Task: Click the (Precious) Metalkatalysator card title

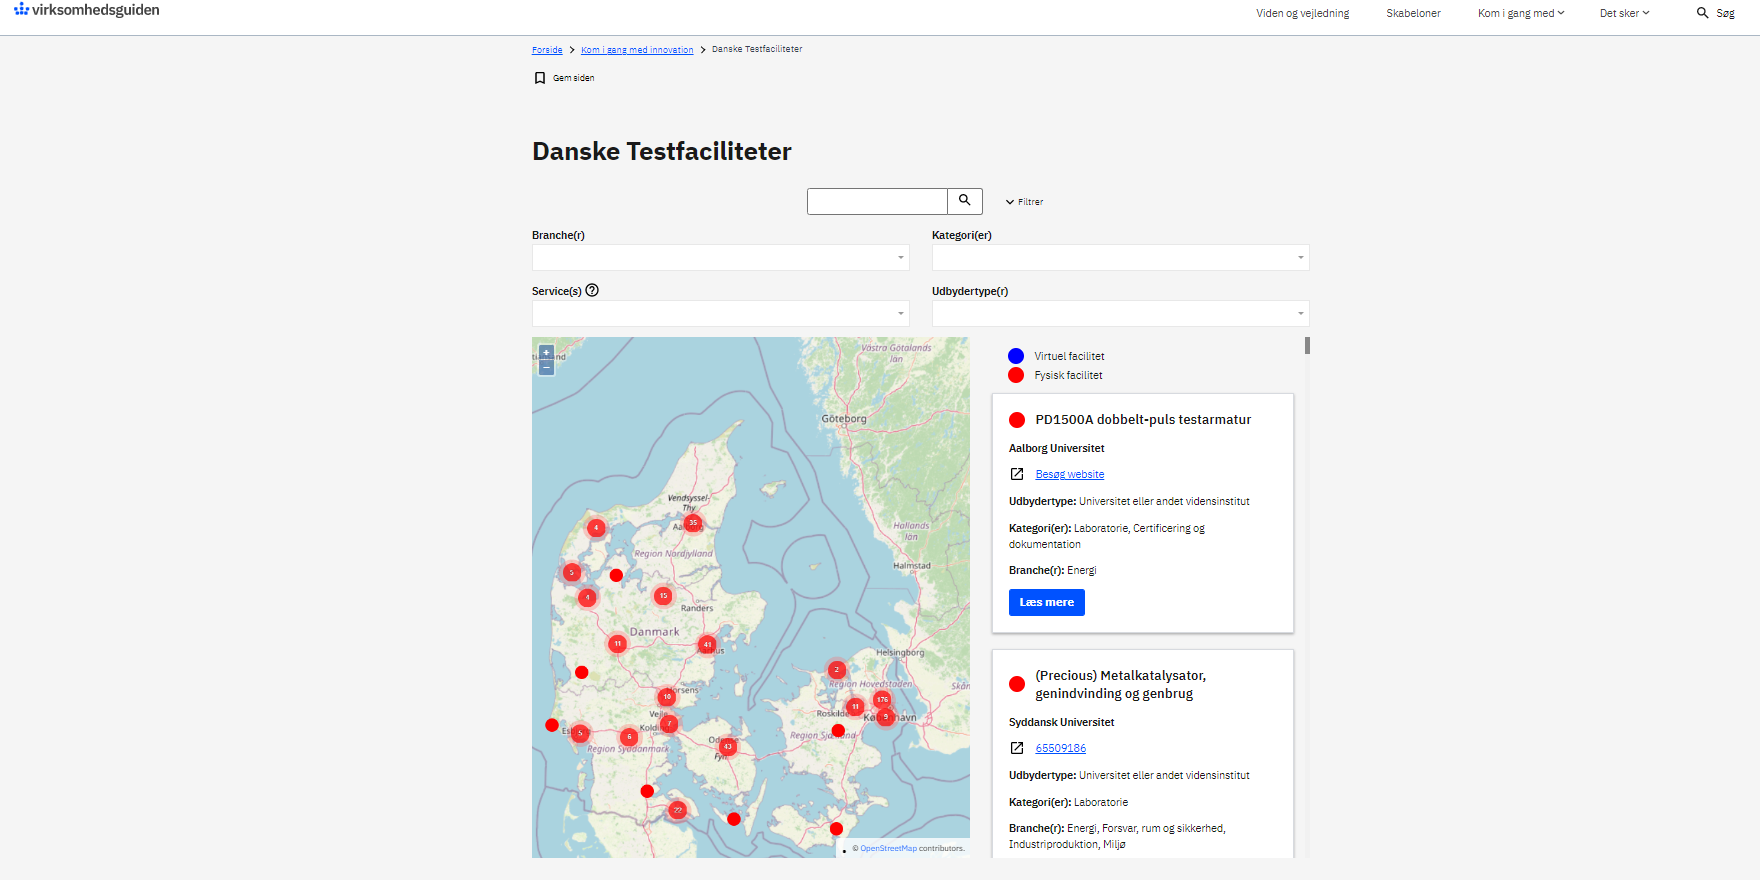Action: (1120, 684)
